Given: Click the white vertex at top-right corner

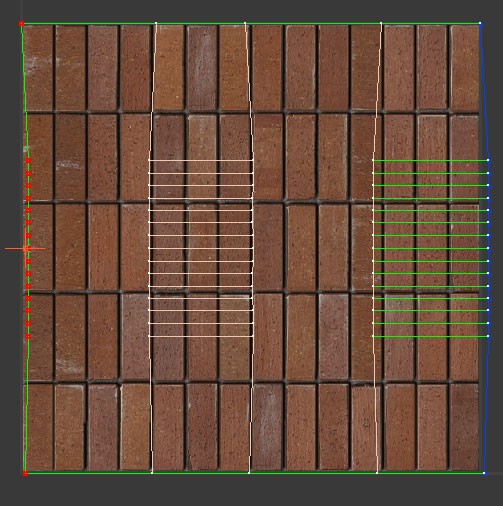Looking at the screenshot, I should [480, 23].
